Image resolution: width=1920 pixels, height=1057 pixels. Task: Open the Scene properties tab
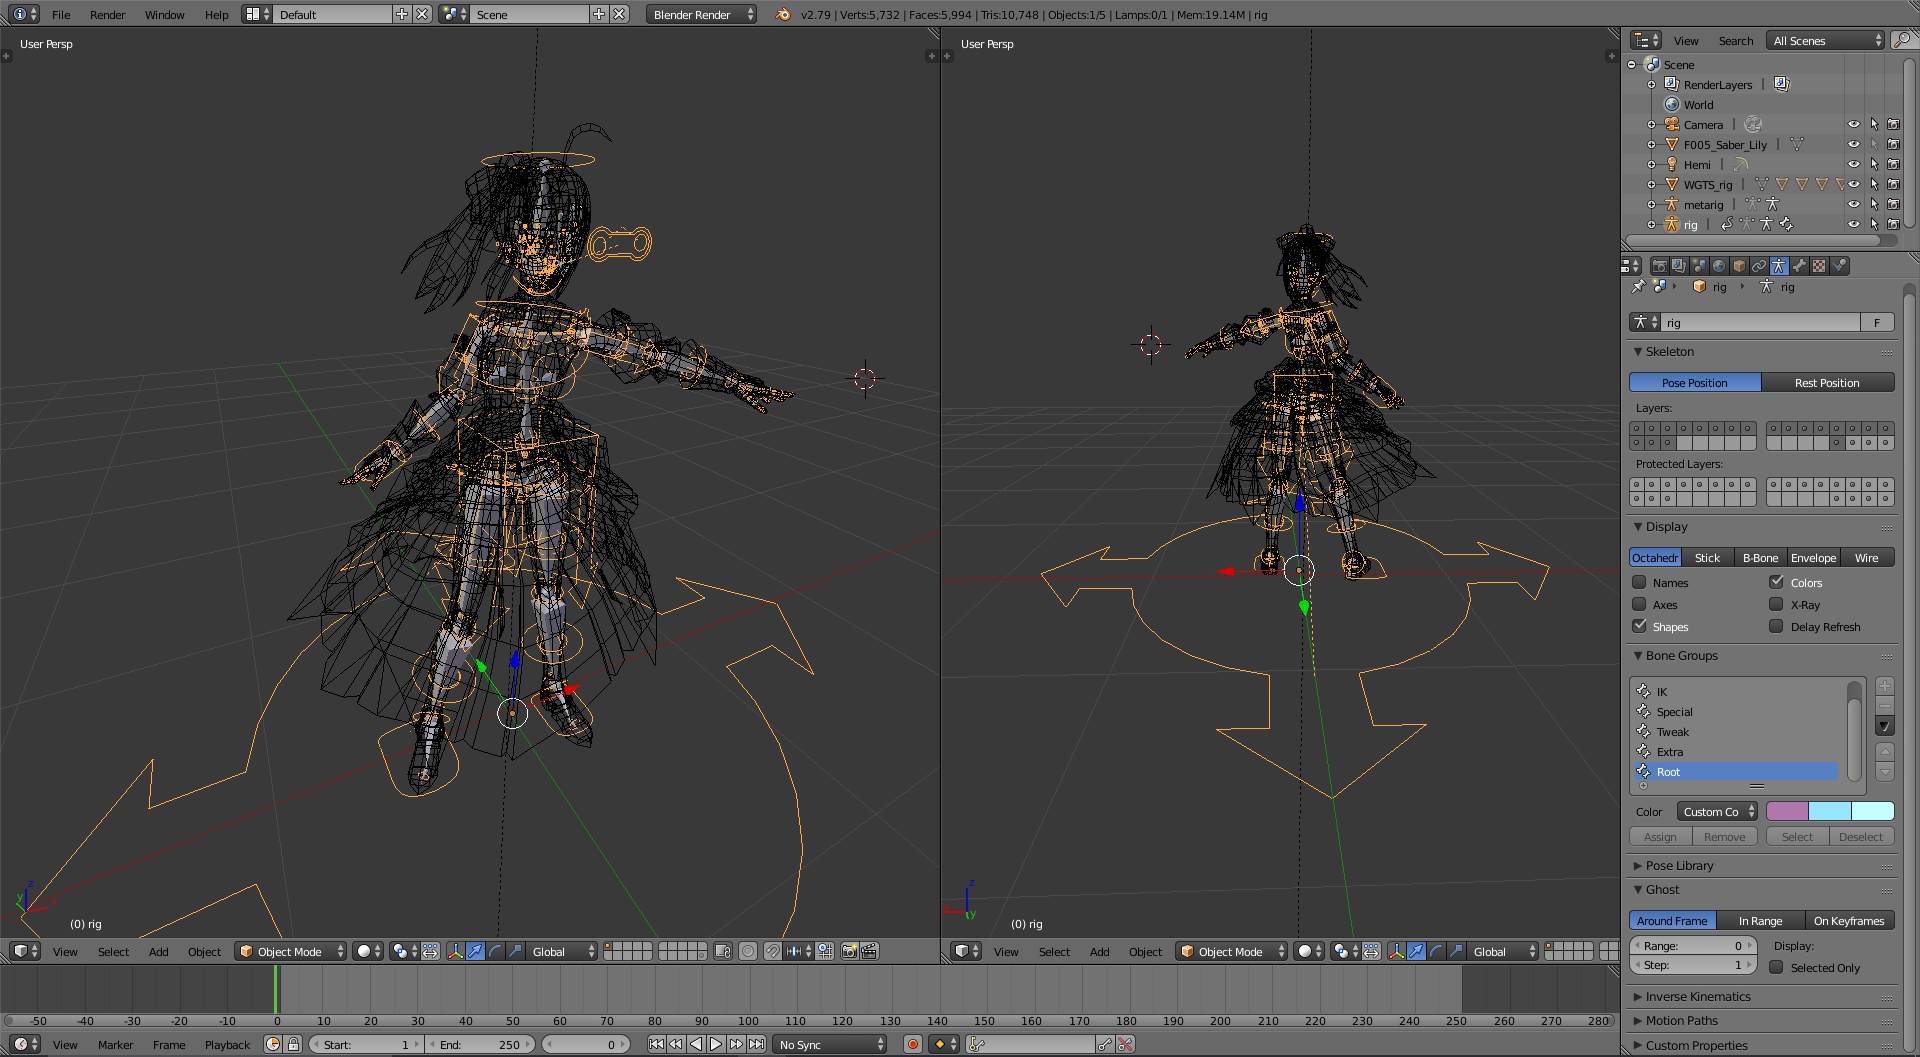[1699, 266]
